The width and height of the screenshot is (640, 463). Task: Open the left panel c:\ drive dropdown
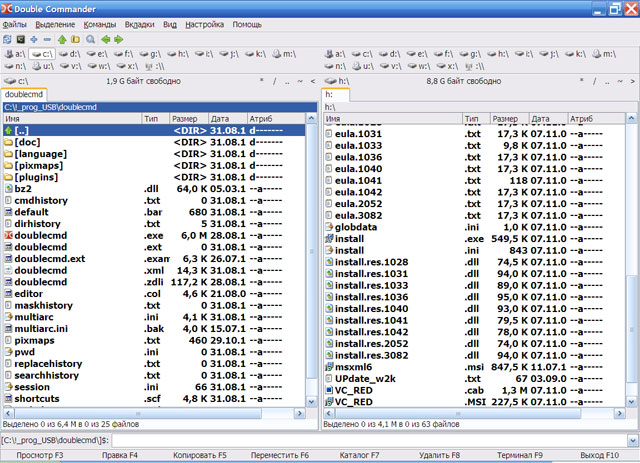(18, 80)
